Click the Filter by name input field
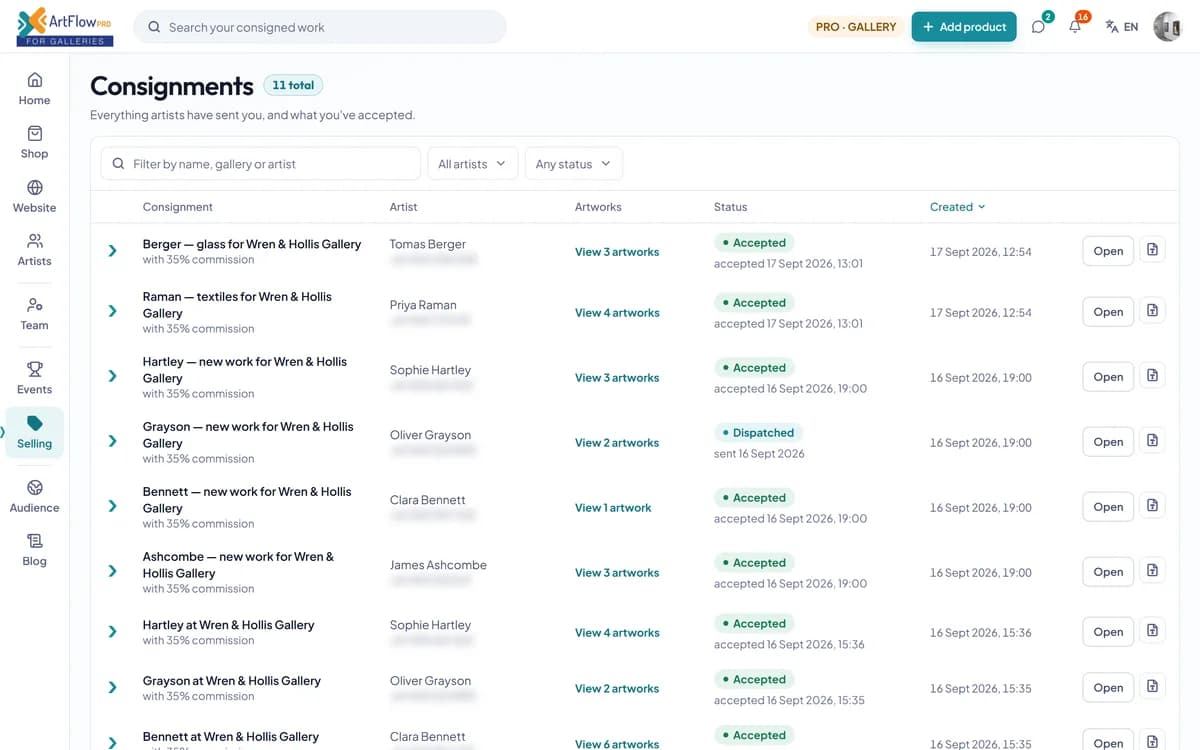1200x750 pixels. (261, 164)
